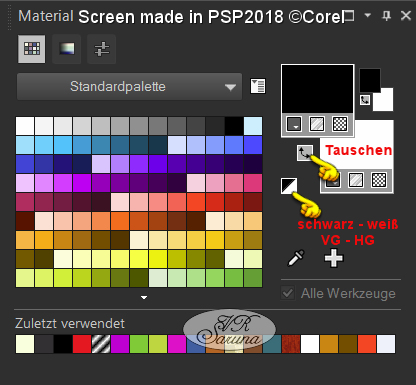Swap foreground and background materials
416x385 pixels.
click(305, 153)
